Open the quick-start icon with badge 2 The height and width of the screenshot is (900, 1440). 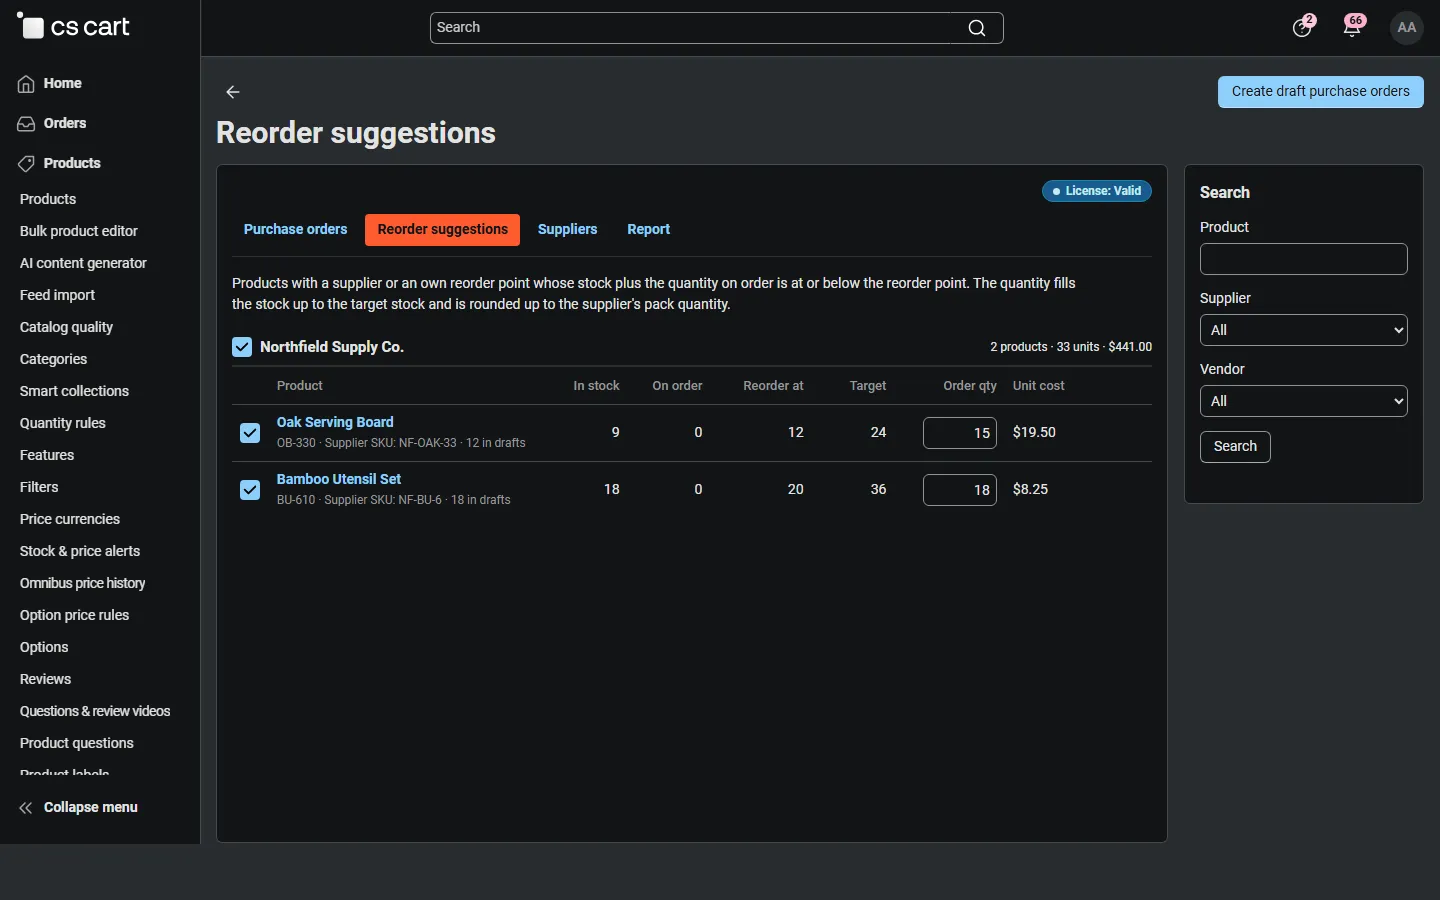click(x=1303, y=26)
